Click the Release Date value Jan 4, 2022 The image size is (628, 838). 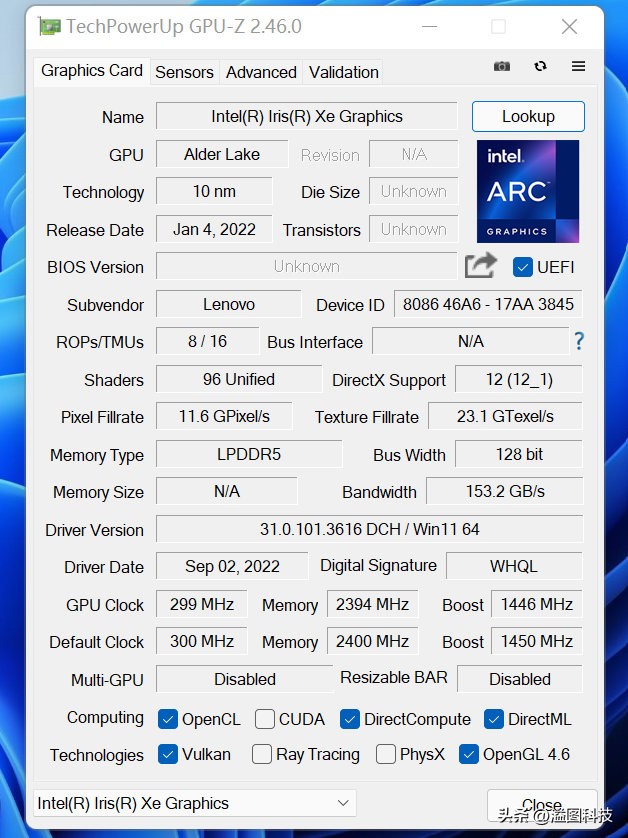pyautogui.click(x=214, y=229)
